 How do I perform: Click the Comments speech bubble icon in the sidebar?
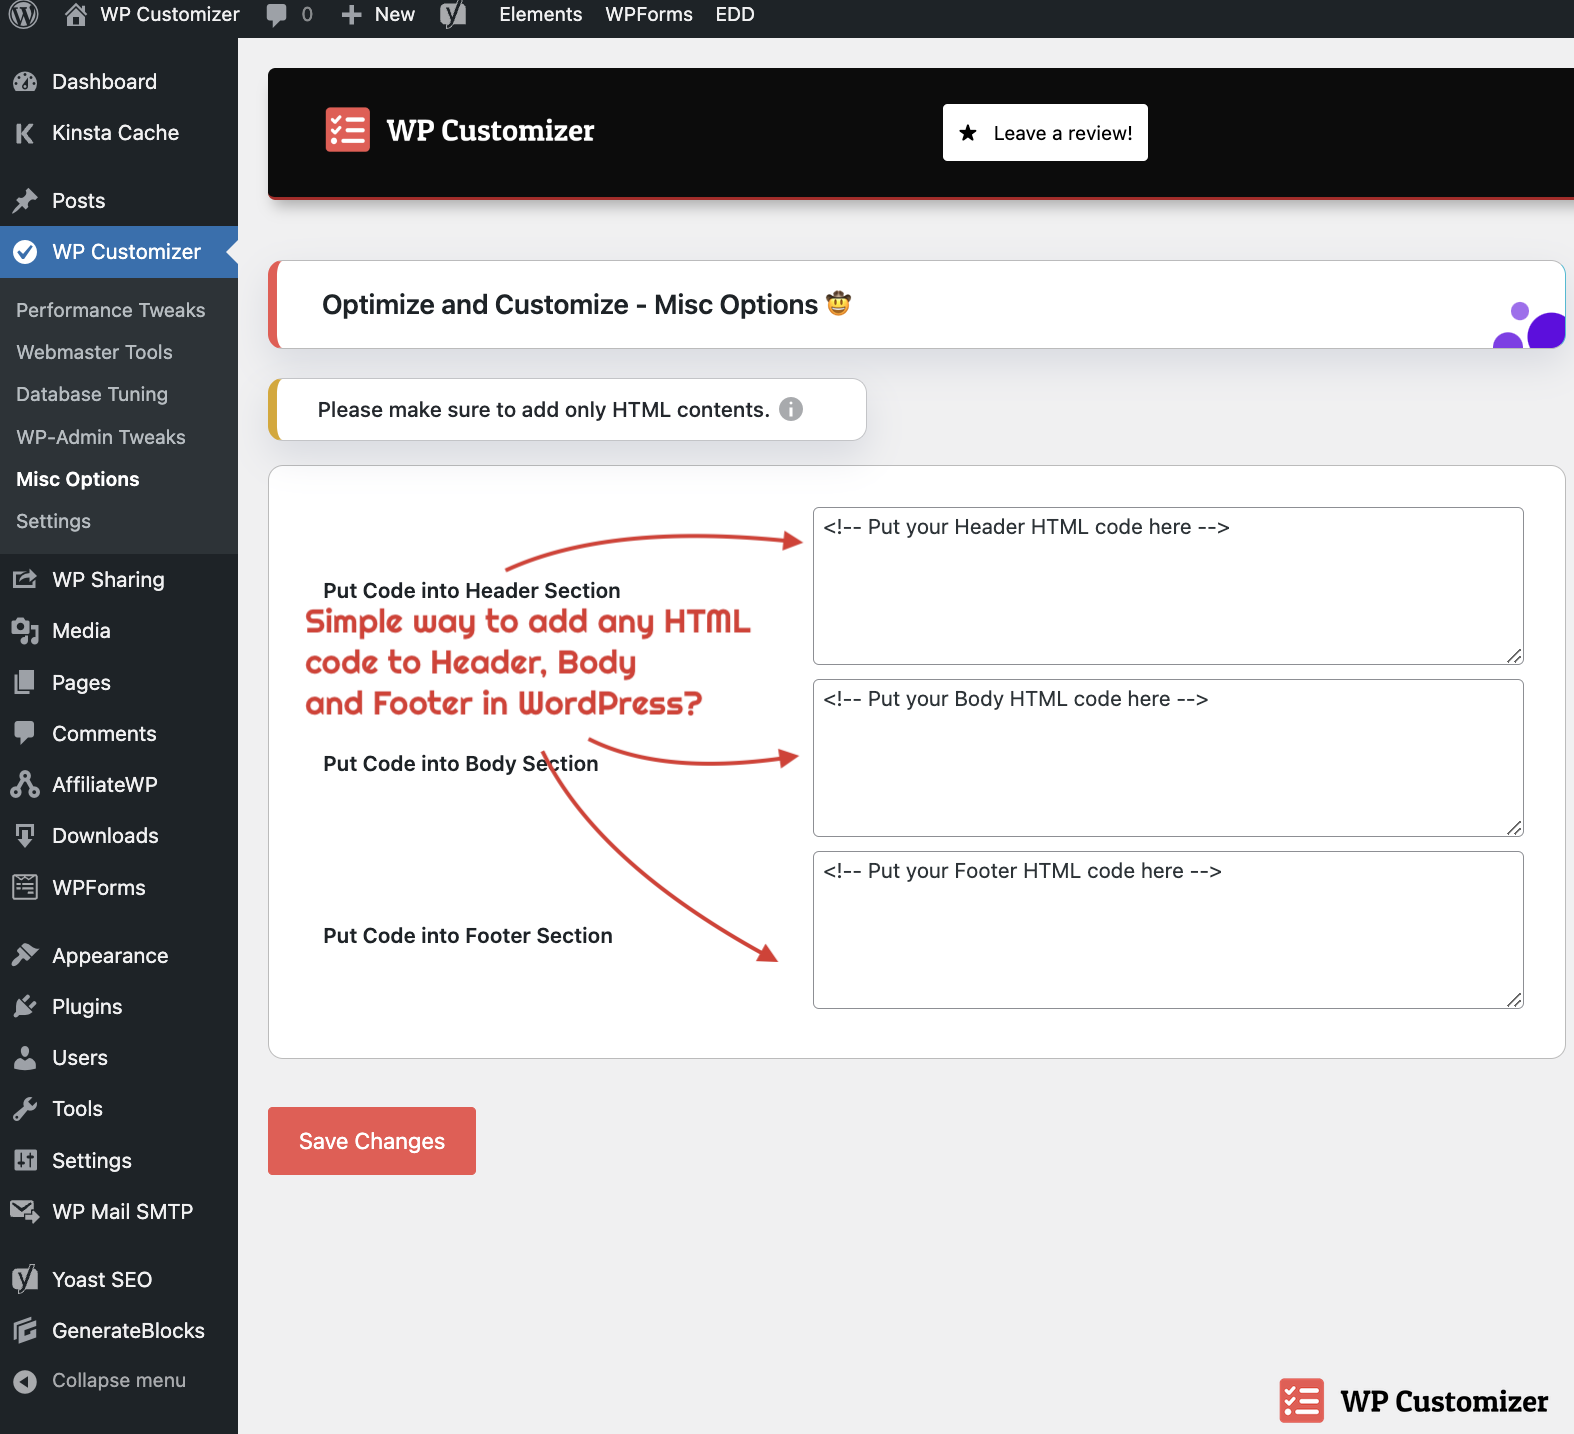click(x=25, y=733)
